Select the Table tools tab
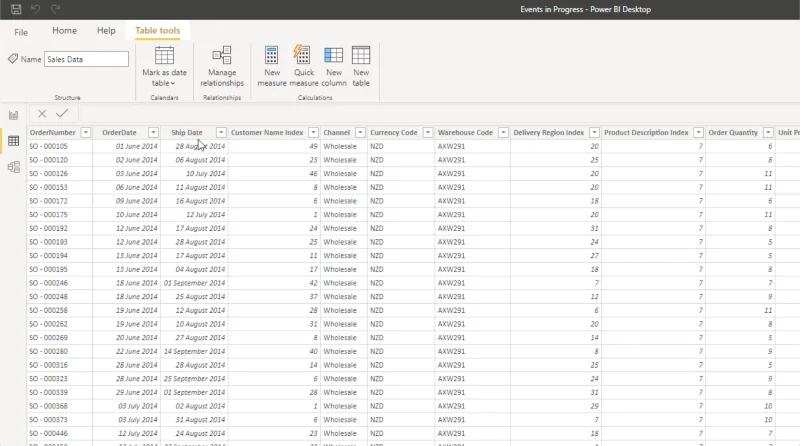 click(157, 31)
